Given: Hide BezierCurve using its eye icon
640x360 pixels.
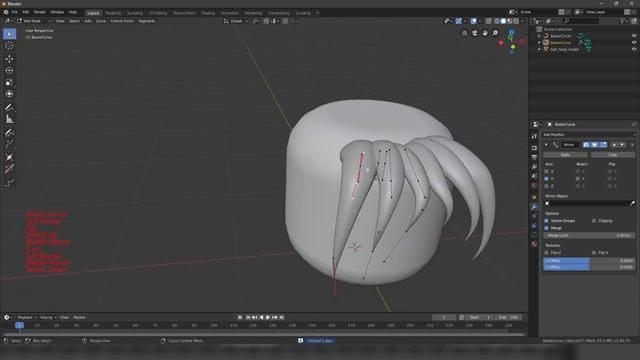Looking at the screenshot, I should pos(634,42).
